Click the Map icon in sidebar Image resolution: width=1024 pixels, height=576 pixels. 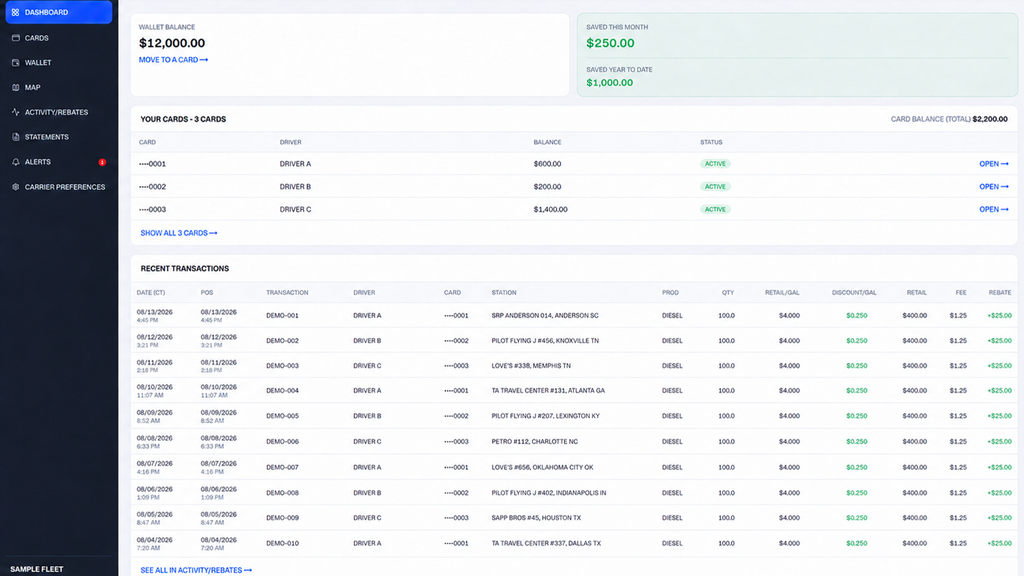(15, 88)
